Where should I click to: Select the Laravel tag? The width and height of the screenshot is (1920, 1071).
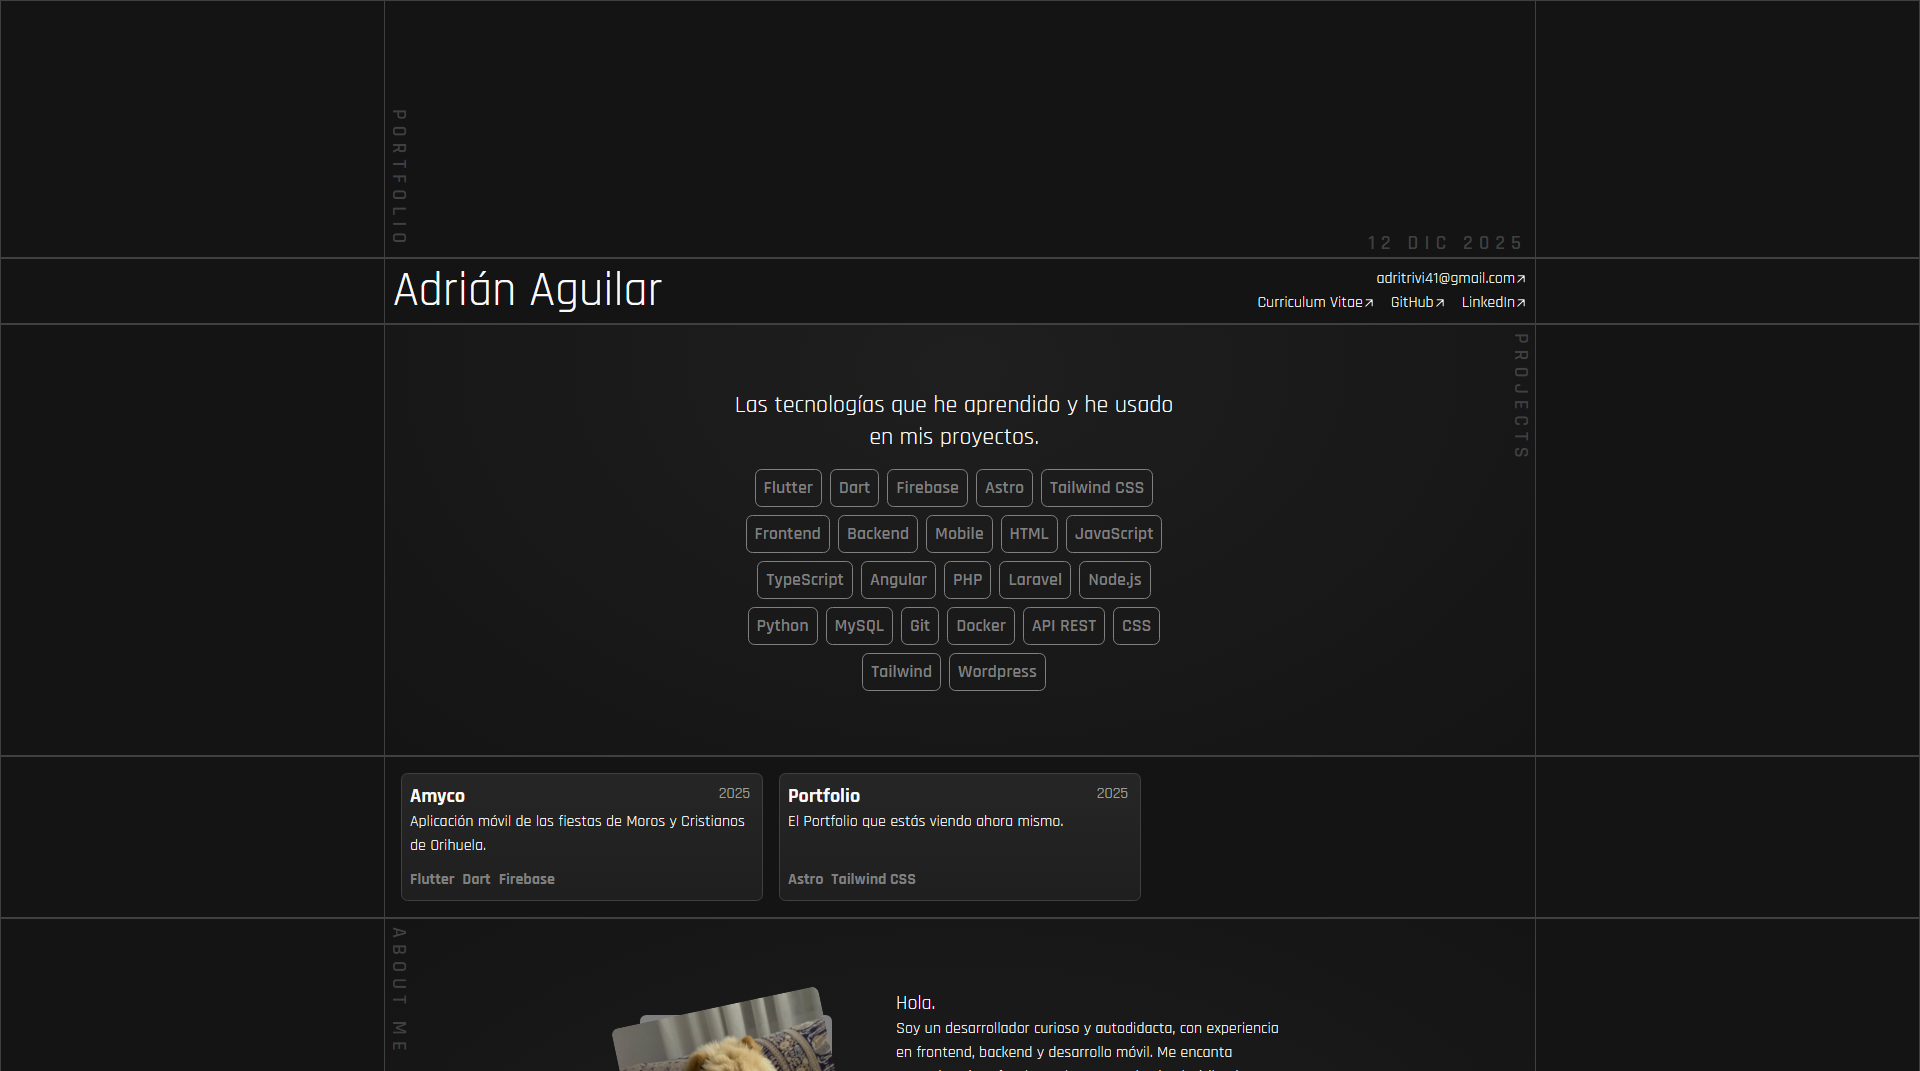click(x=1034, y=579)
